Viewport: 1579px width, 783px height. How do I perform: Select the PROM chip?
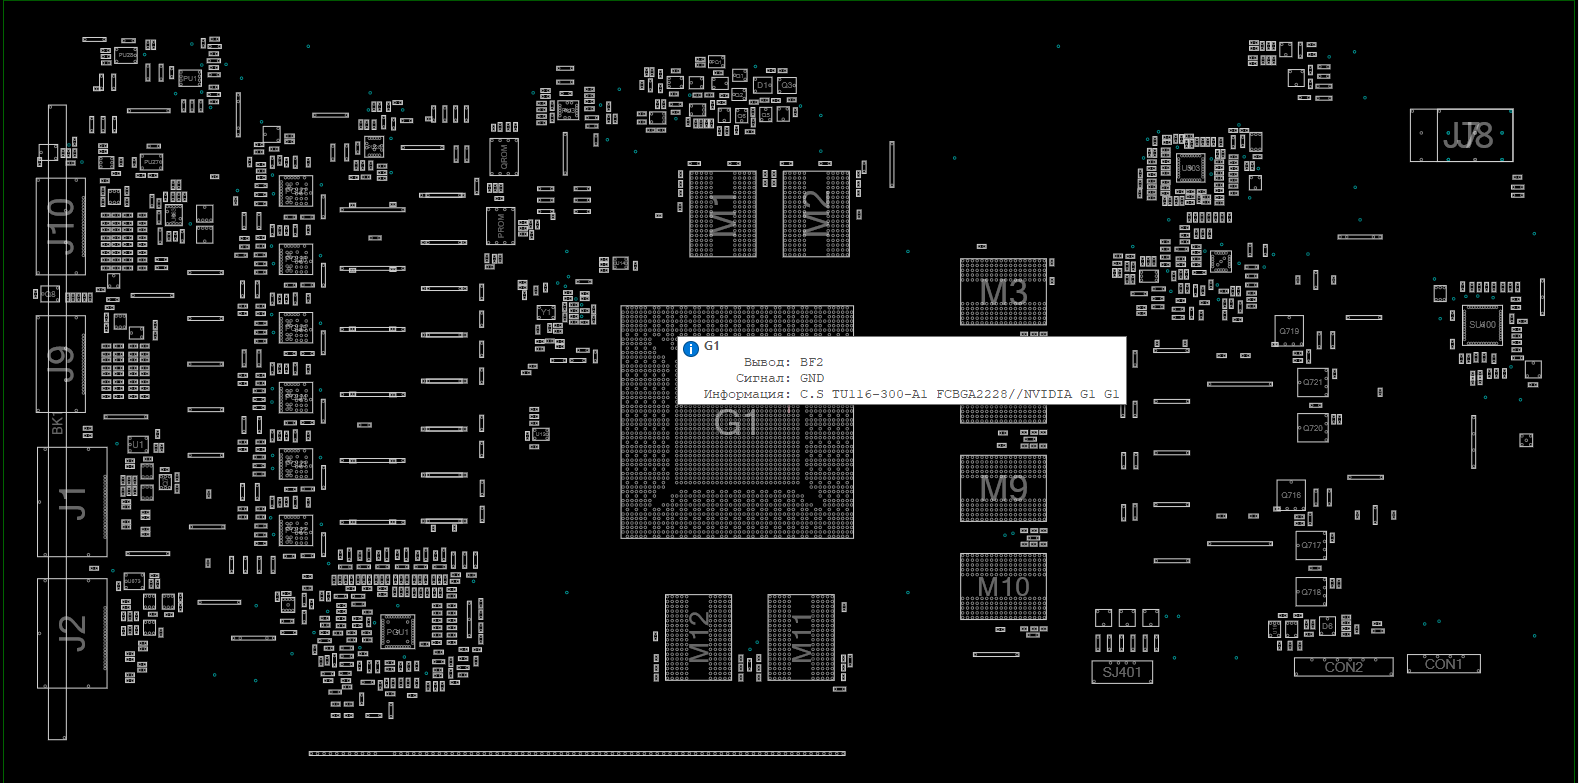[501, 226]
